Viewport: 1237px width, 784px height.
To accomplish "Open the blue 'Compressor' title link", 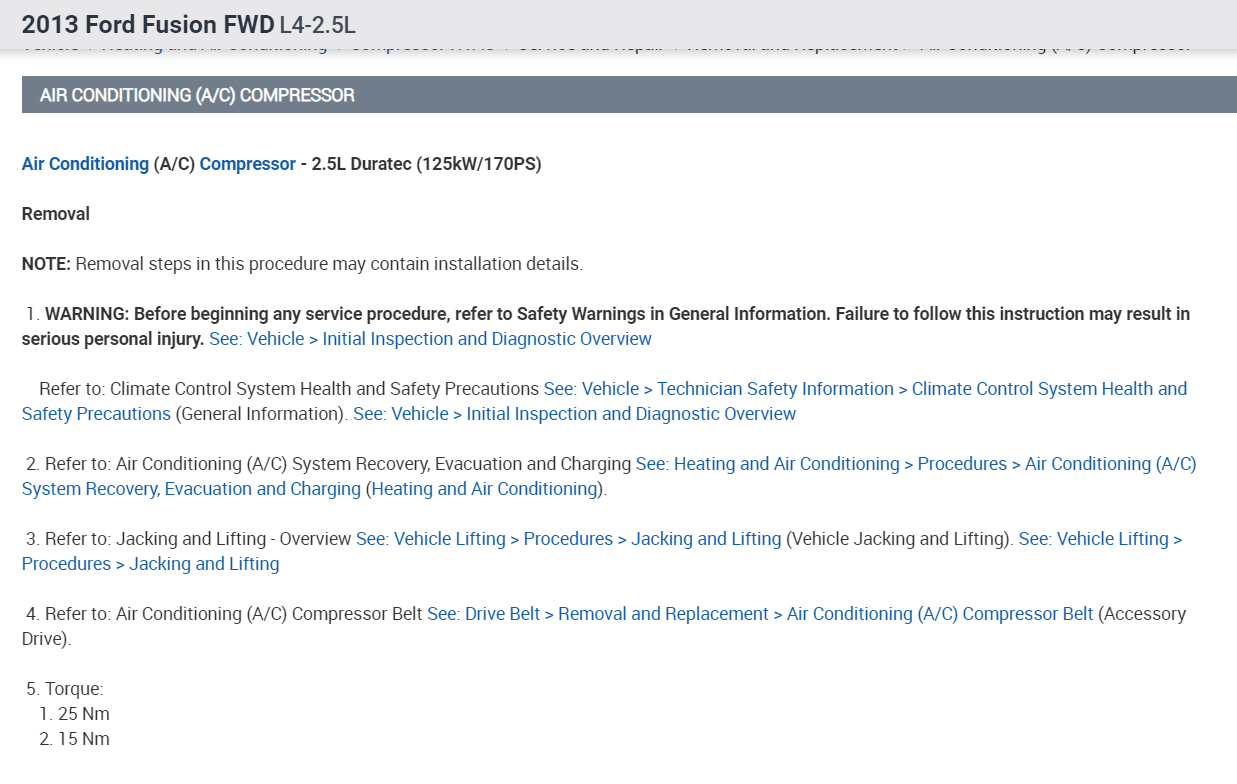I will tap(248, 164).
